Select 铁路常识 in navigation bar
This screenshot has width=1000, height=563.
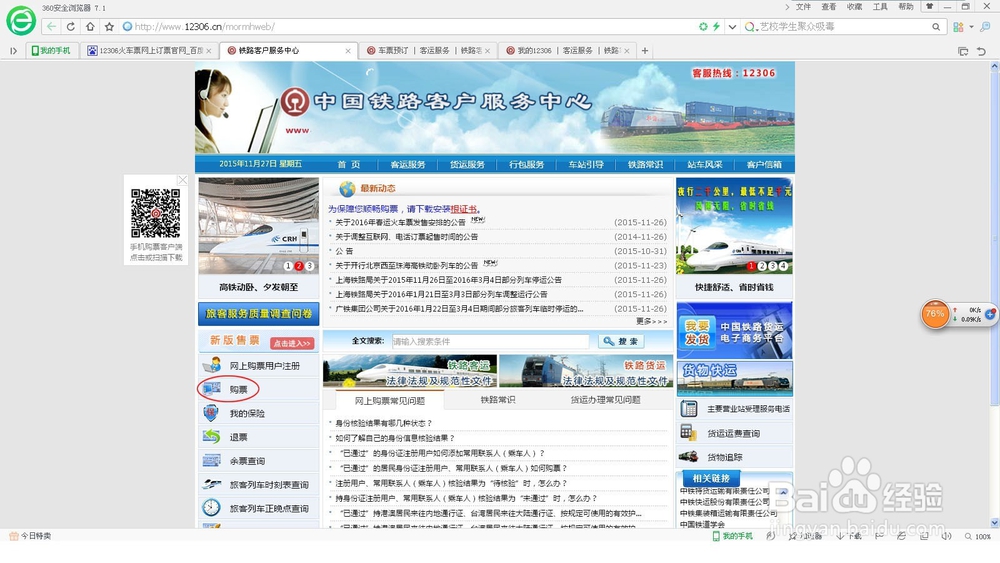(x=645, y=165)
